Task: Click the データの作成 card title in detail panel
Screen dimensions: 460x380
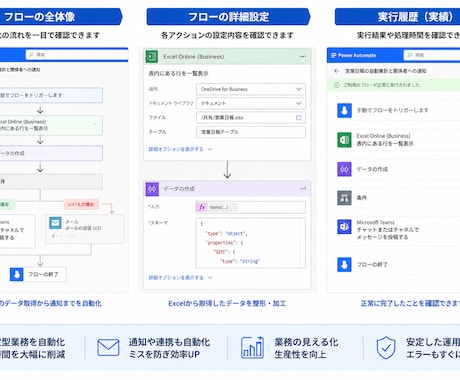Action: coord(179,189)
